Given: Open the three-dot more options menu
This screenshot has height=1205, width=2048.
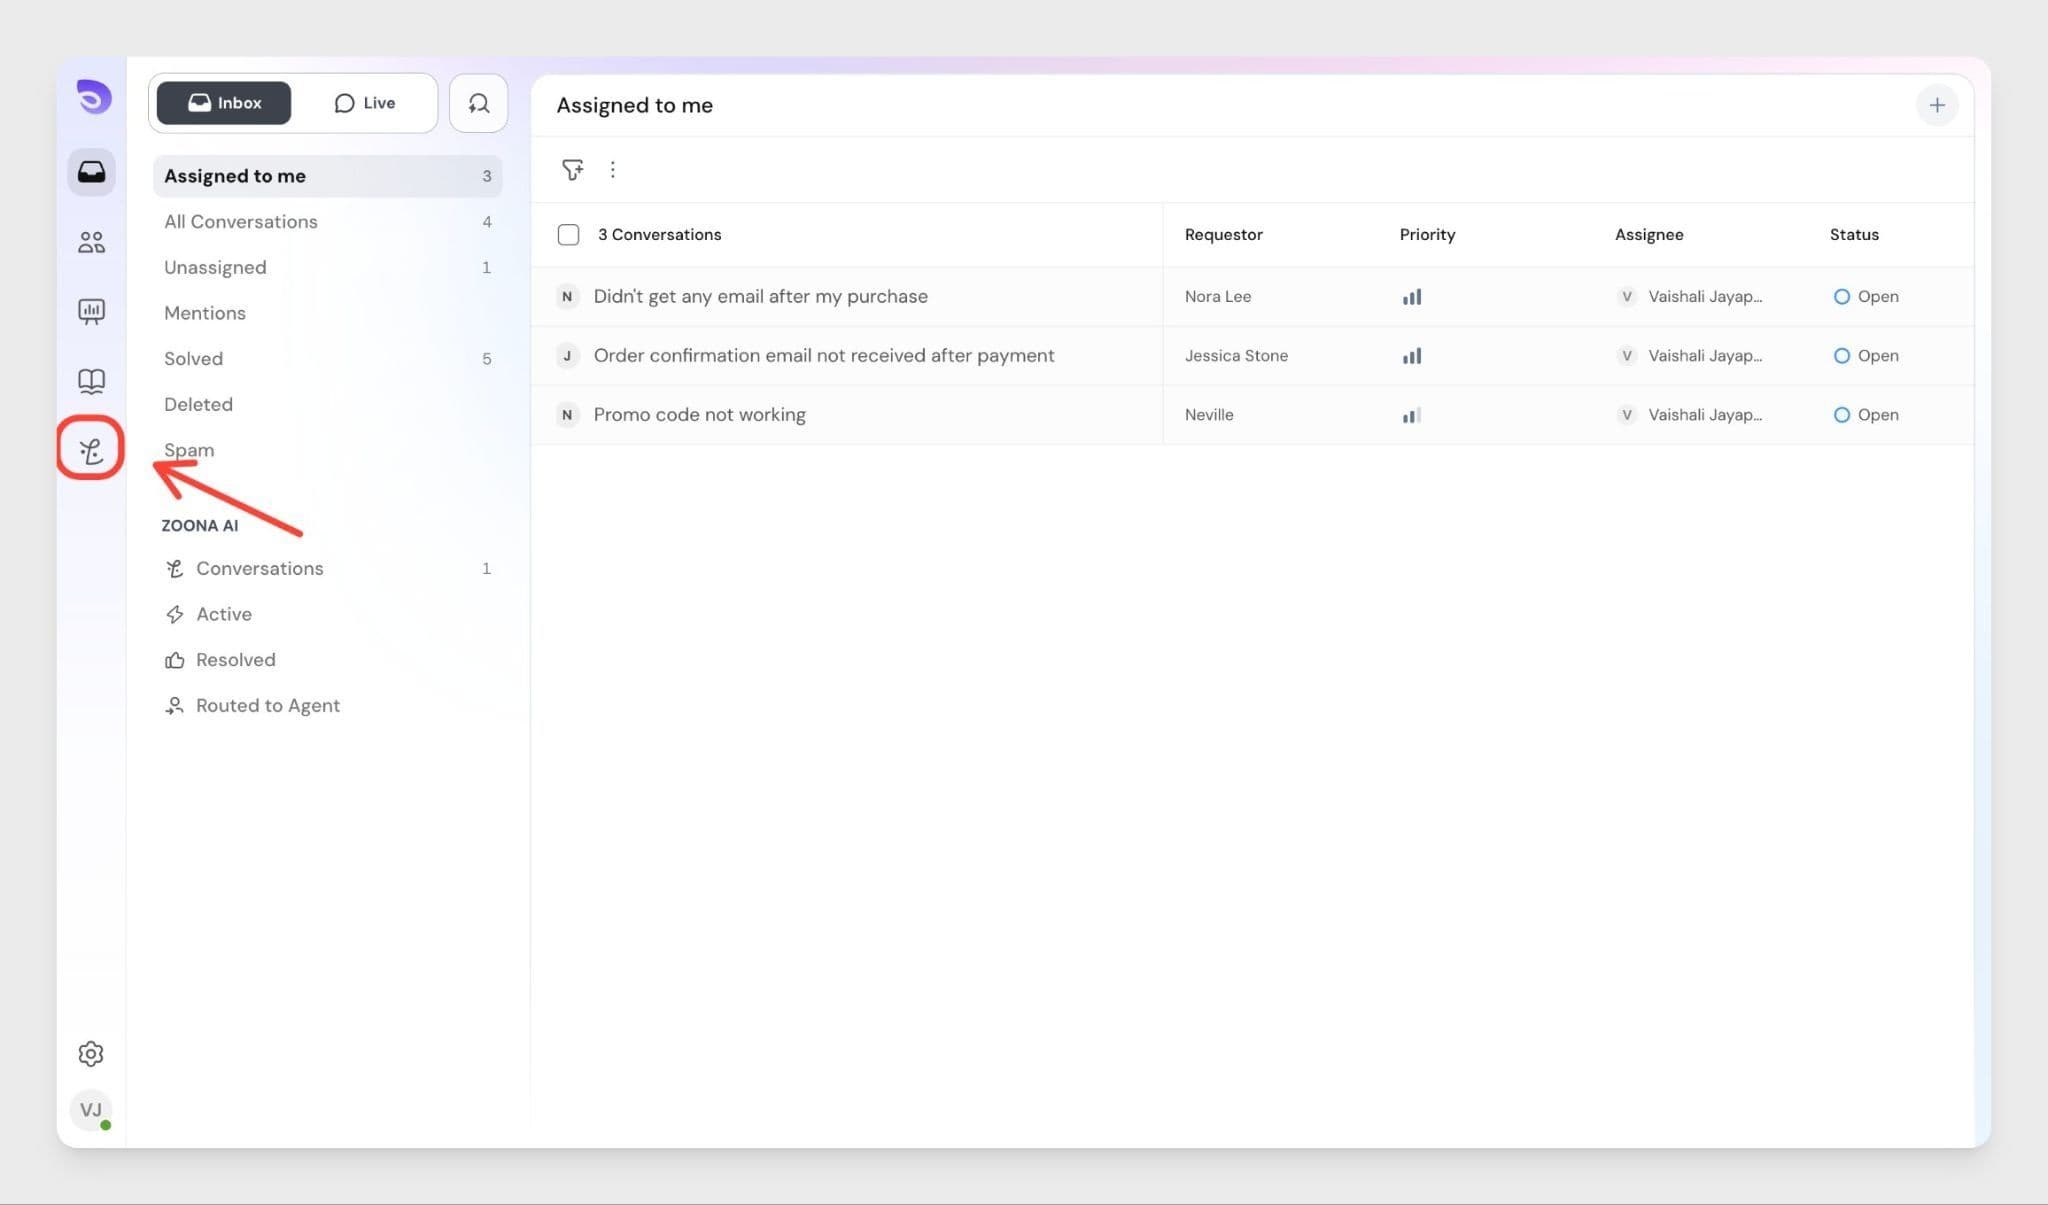Looking at the screenshot, I should 613,170.
